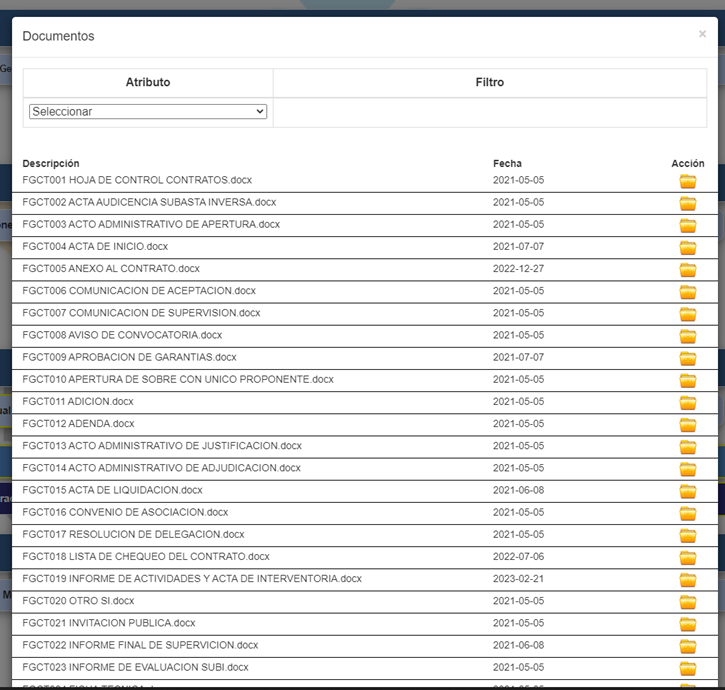The height and width of the screenshot is (690, 725).
Task: Open folder for FGCT019 INFORME DE ACTIVIDADES
Action: point(687,580)
